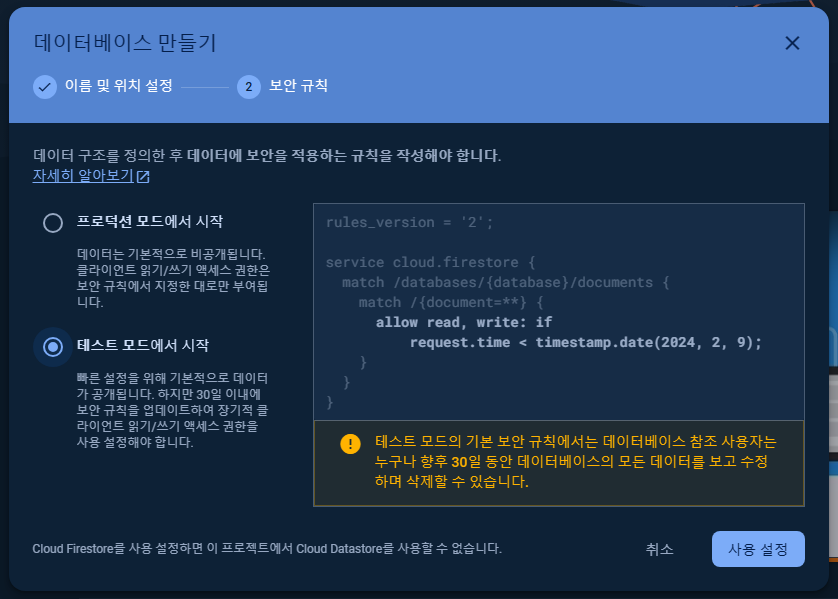Select the 보안 규칙 step label
The image size is (838, 599).
coord(298,85)
